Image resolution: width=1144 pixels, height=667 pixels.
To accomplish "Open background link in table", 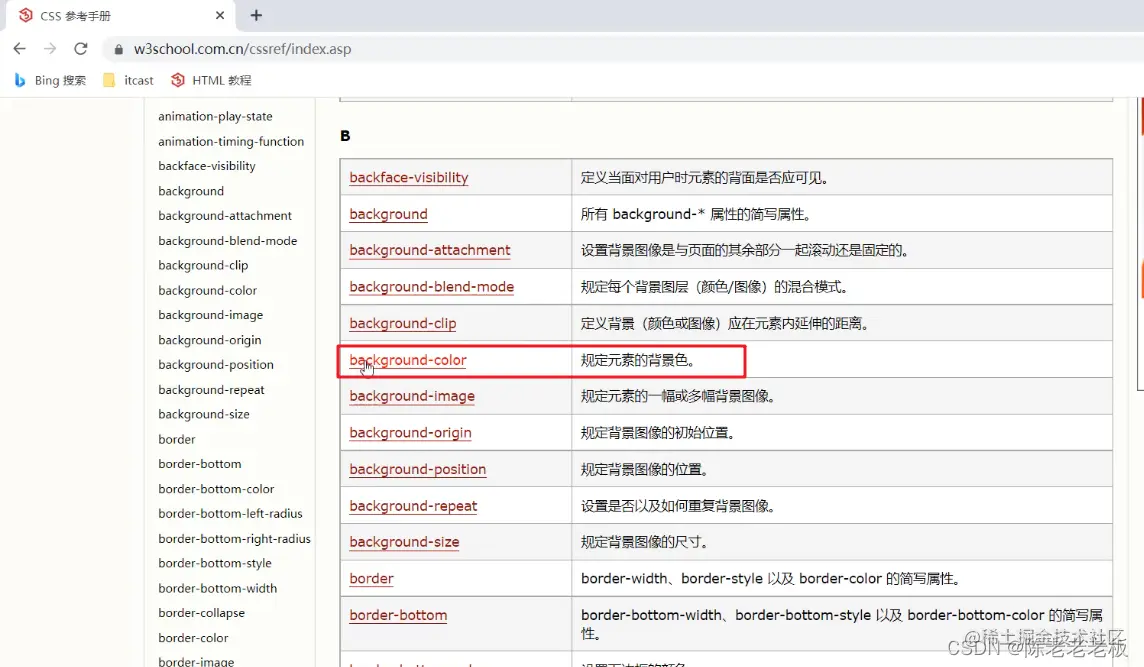I will click(388, 214).
